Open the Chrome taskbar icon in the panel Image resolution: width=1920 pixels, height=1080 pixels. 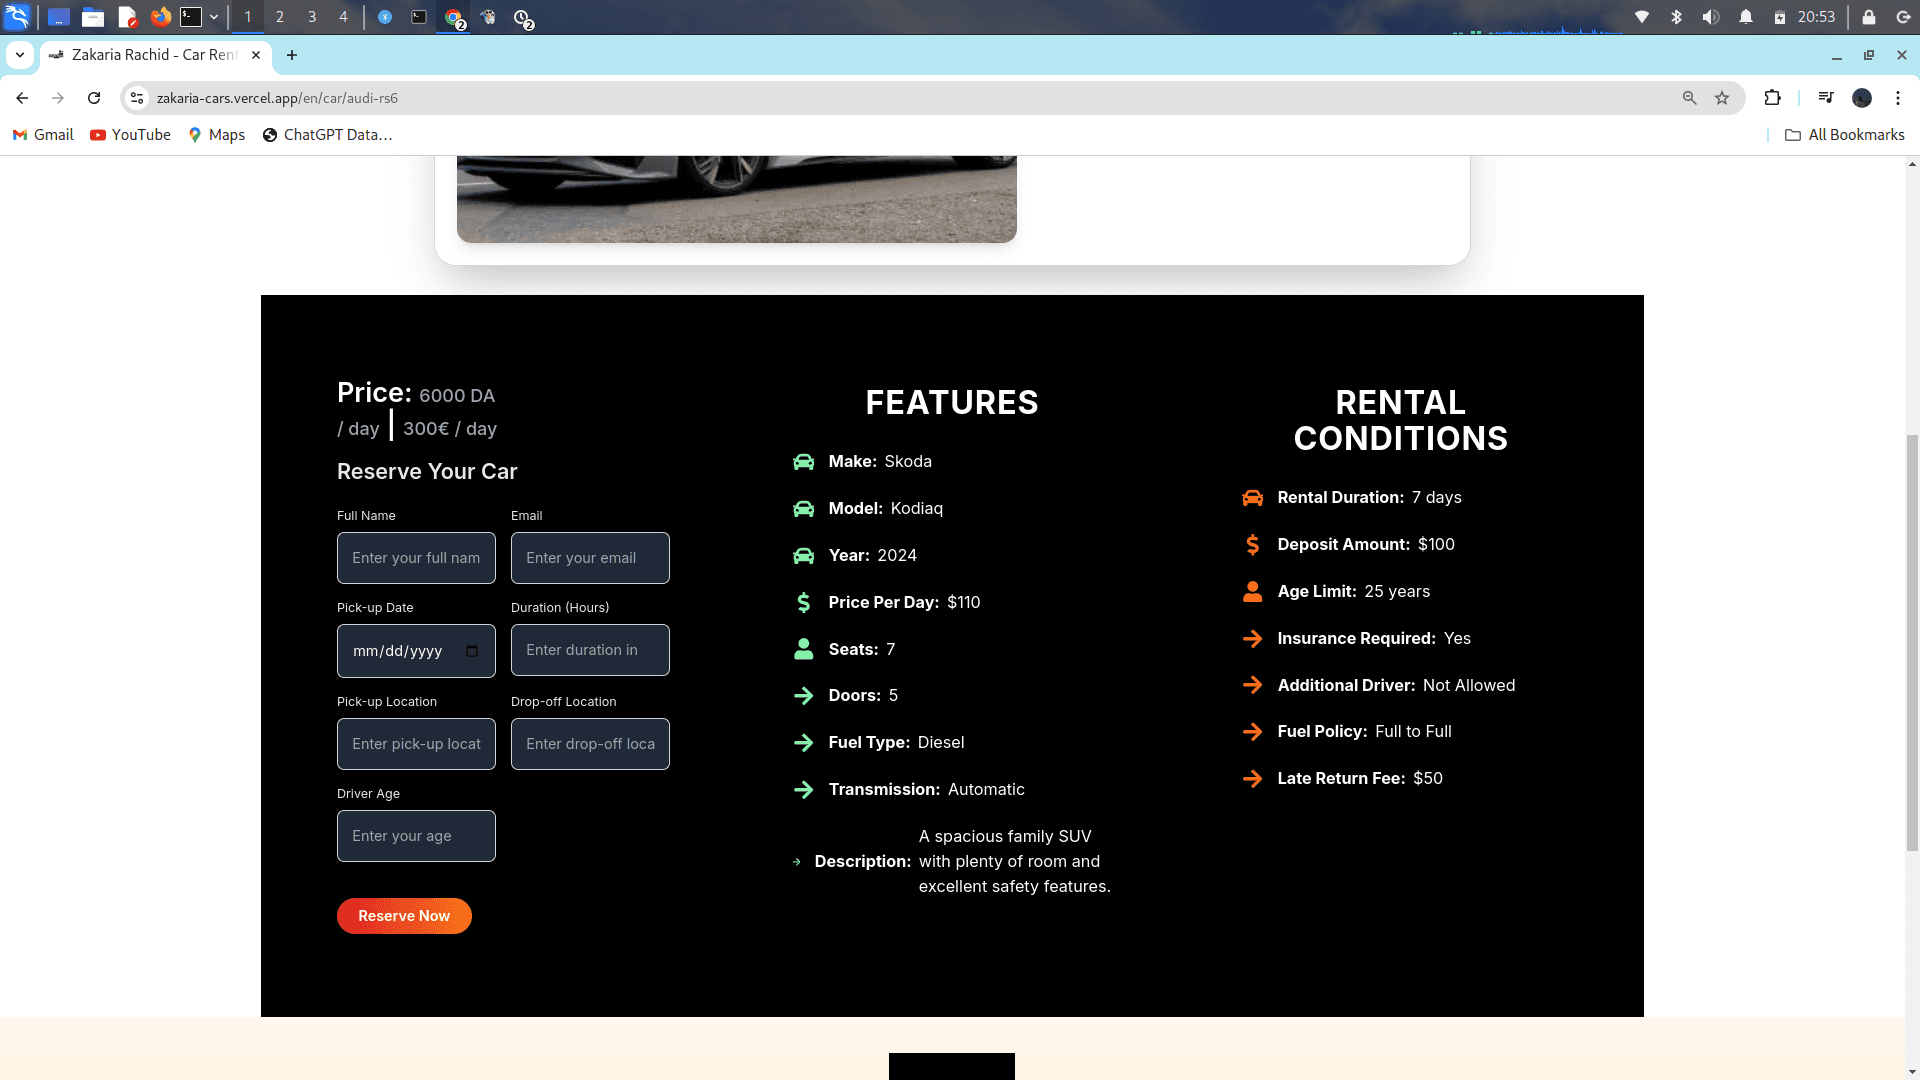pos(454,17)
